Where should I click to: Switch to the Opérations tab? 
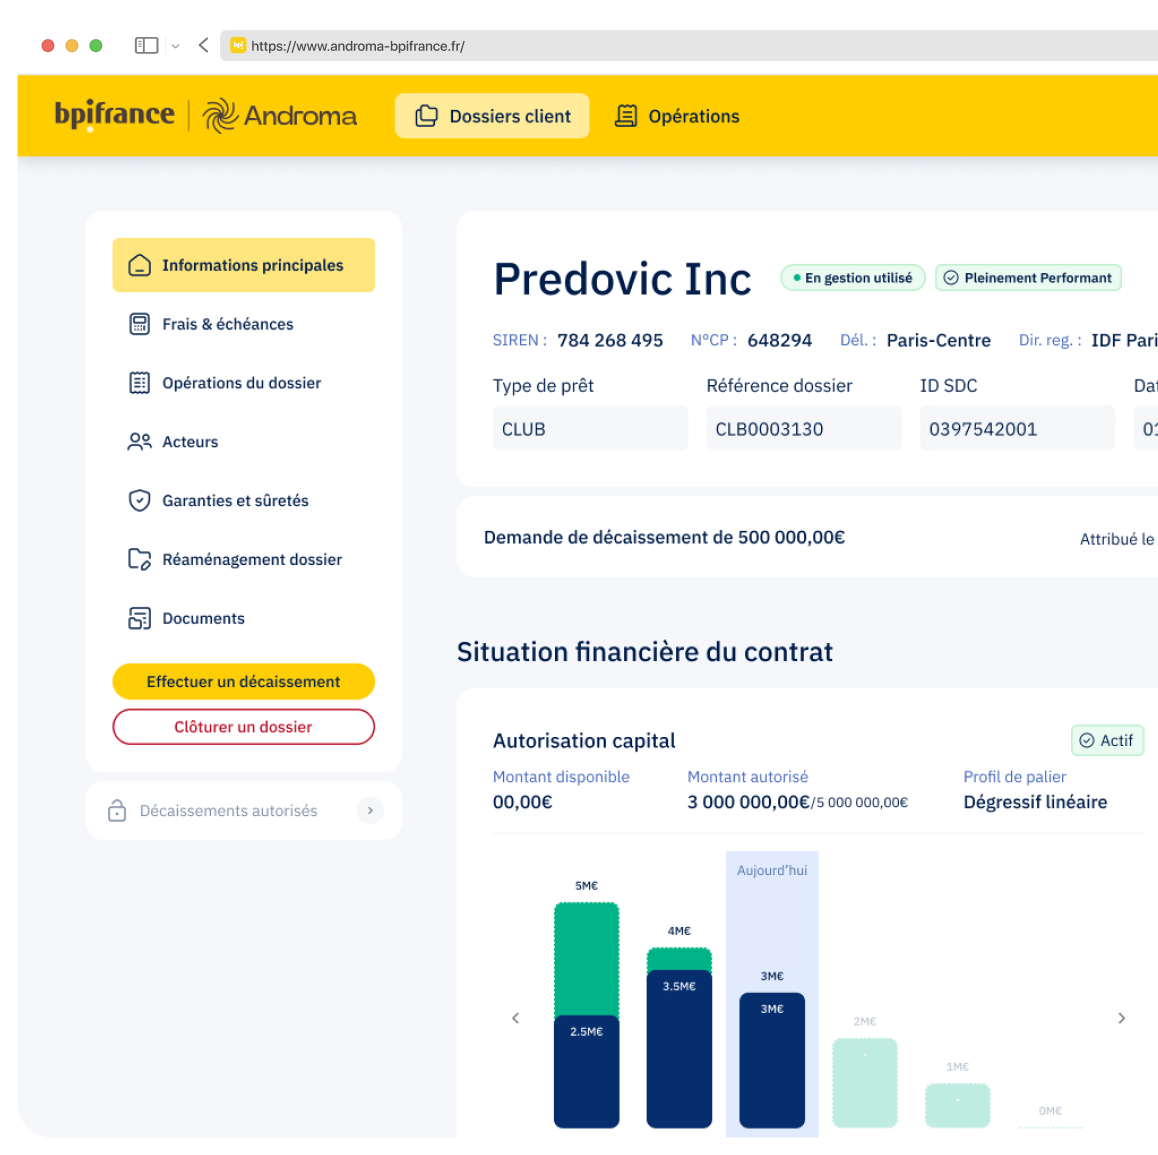678,116
